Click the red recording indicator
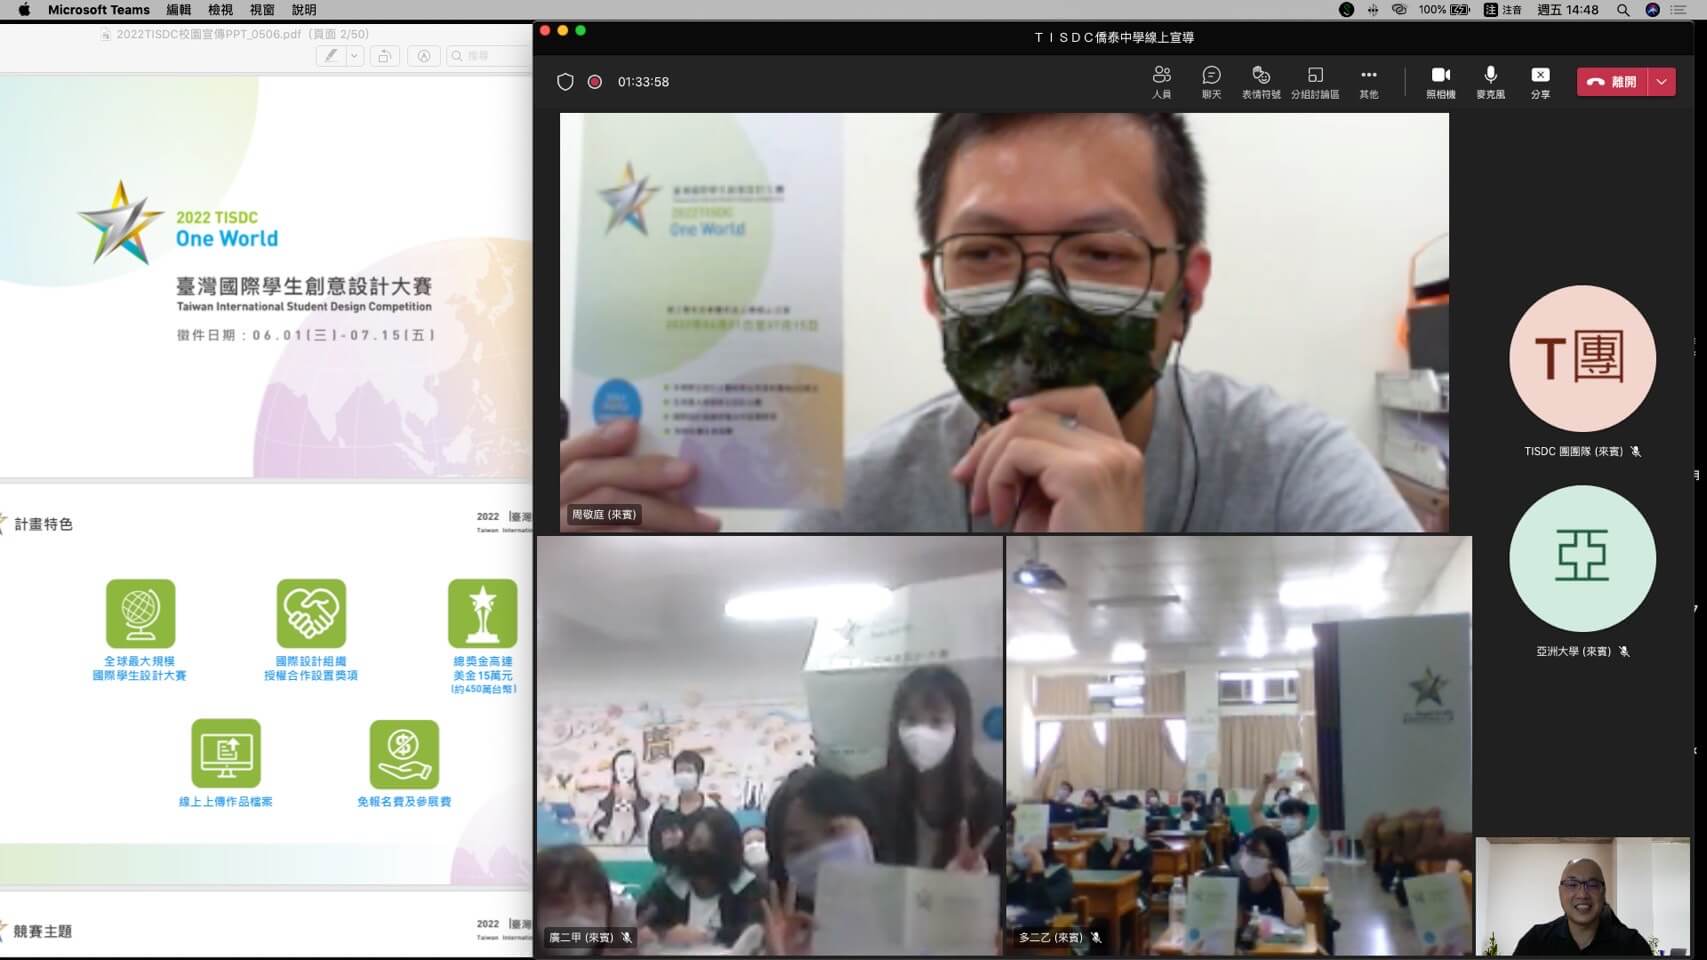Screen dimensions: 1707x960 coord(595,82)
